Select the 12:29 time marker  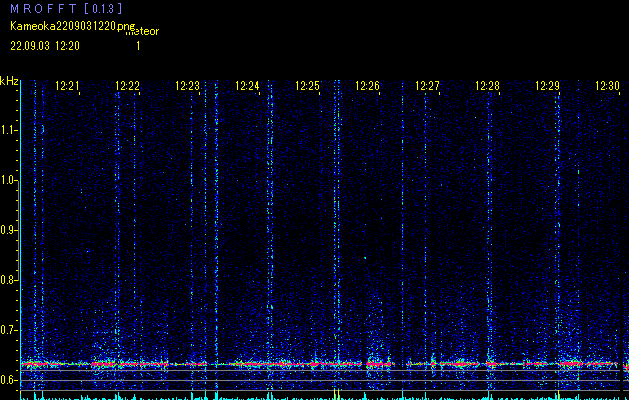tap(547, 86)
